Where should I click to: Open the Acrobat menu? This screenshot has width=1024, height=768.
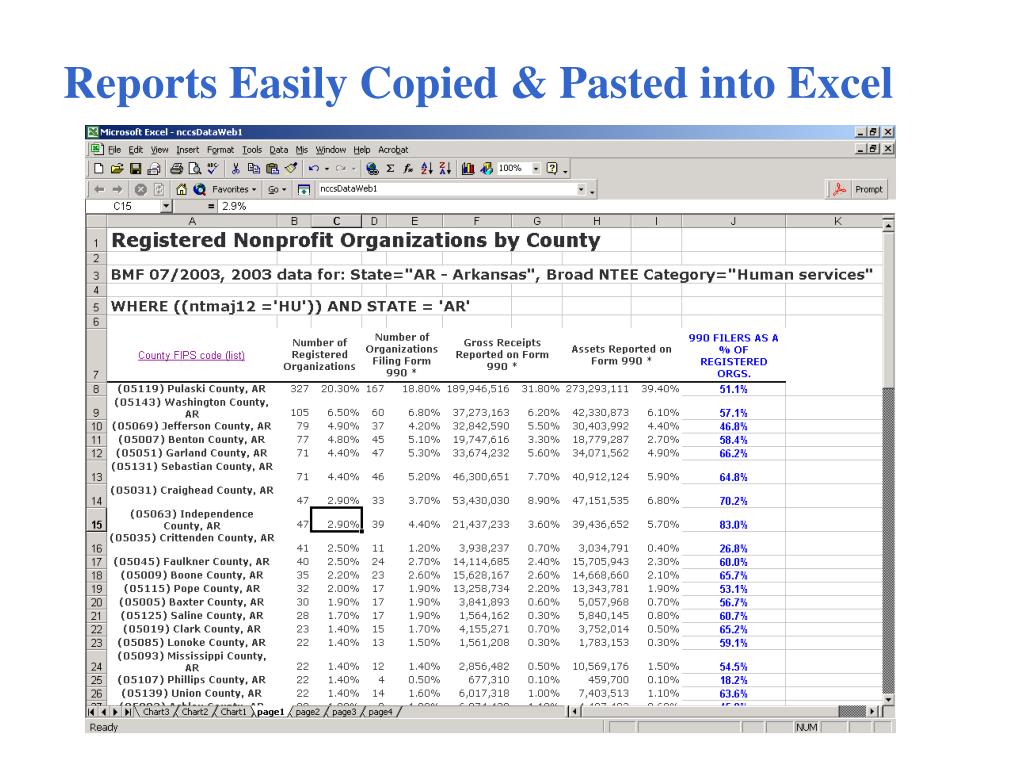393,150
